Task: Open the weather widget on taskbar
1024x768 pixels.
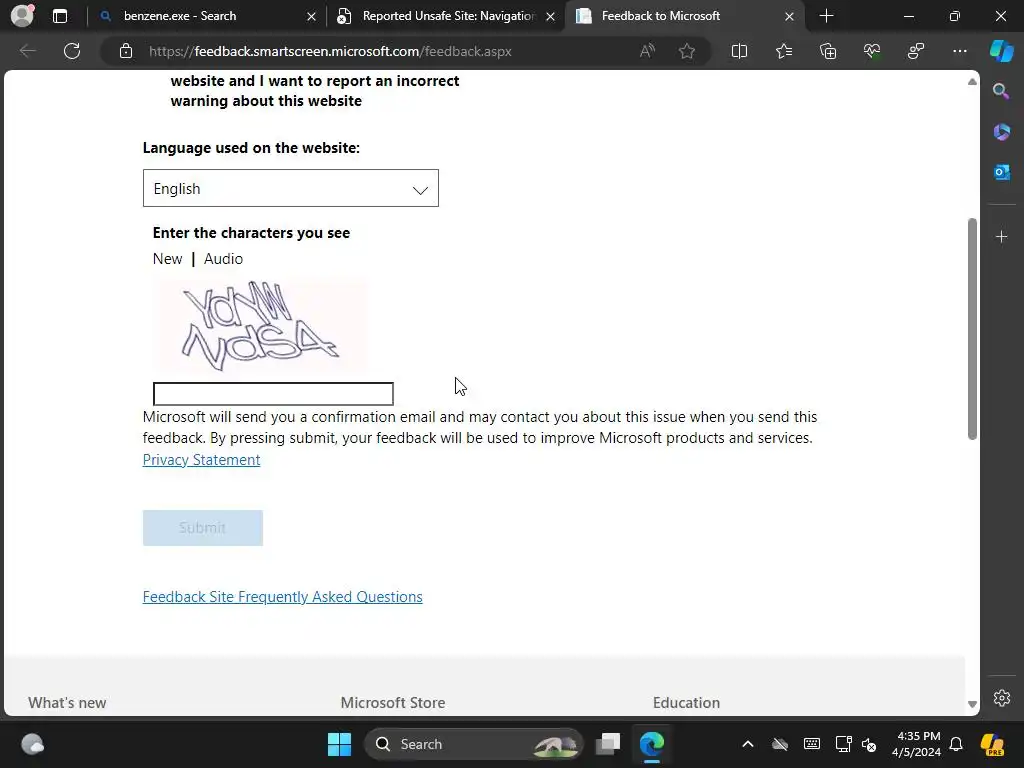Action: pyautogui.click(x=32, y=744)
